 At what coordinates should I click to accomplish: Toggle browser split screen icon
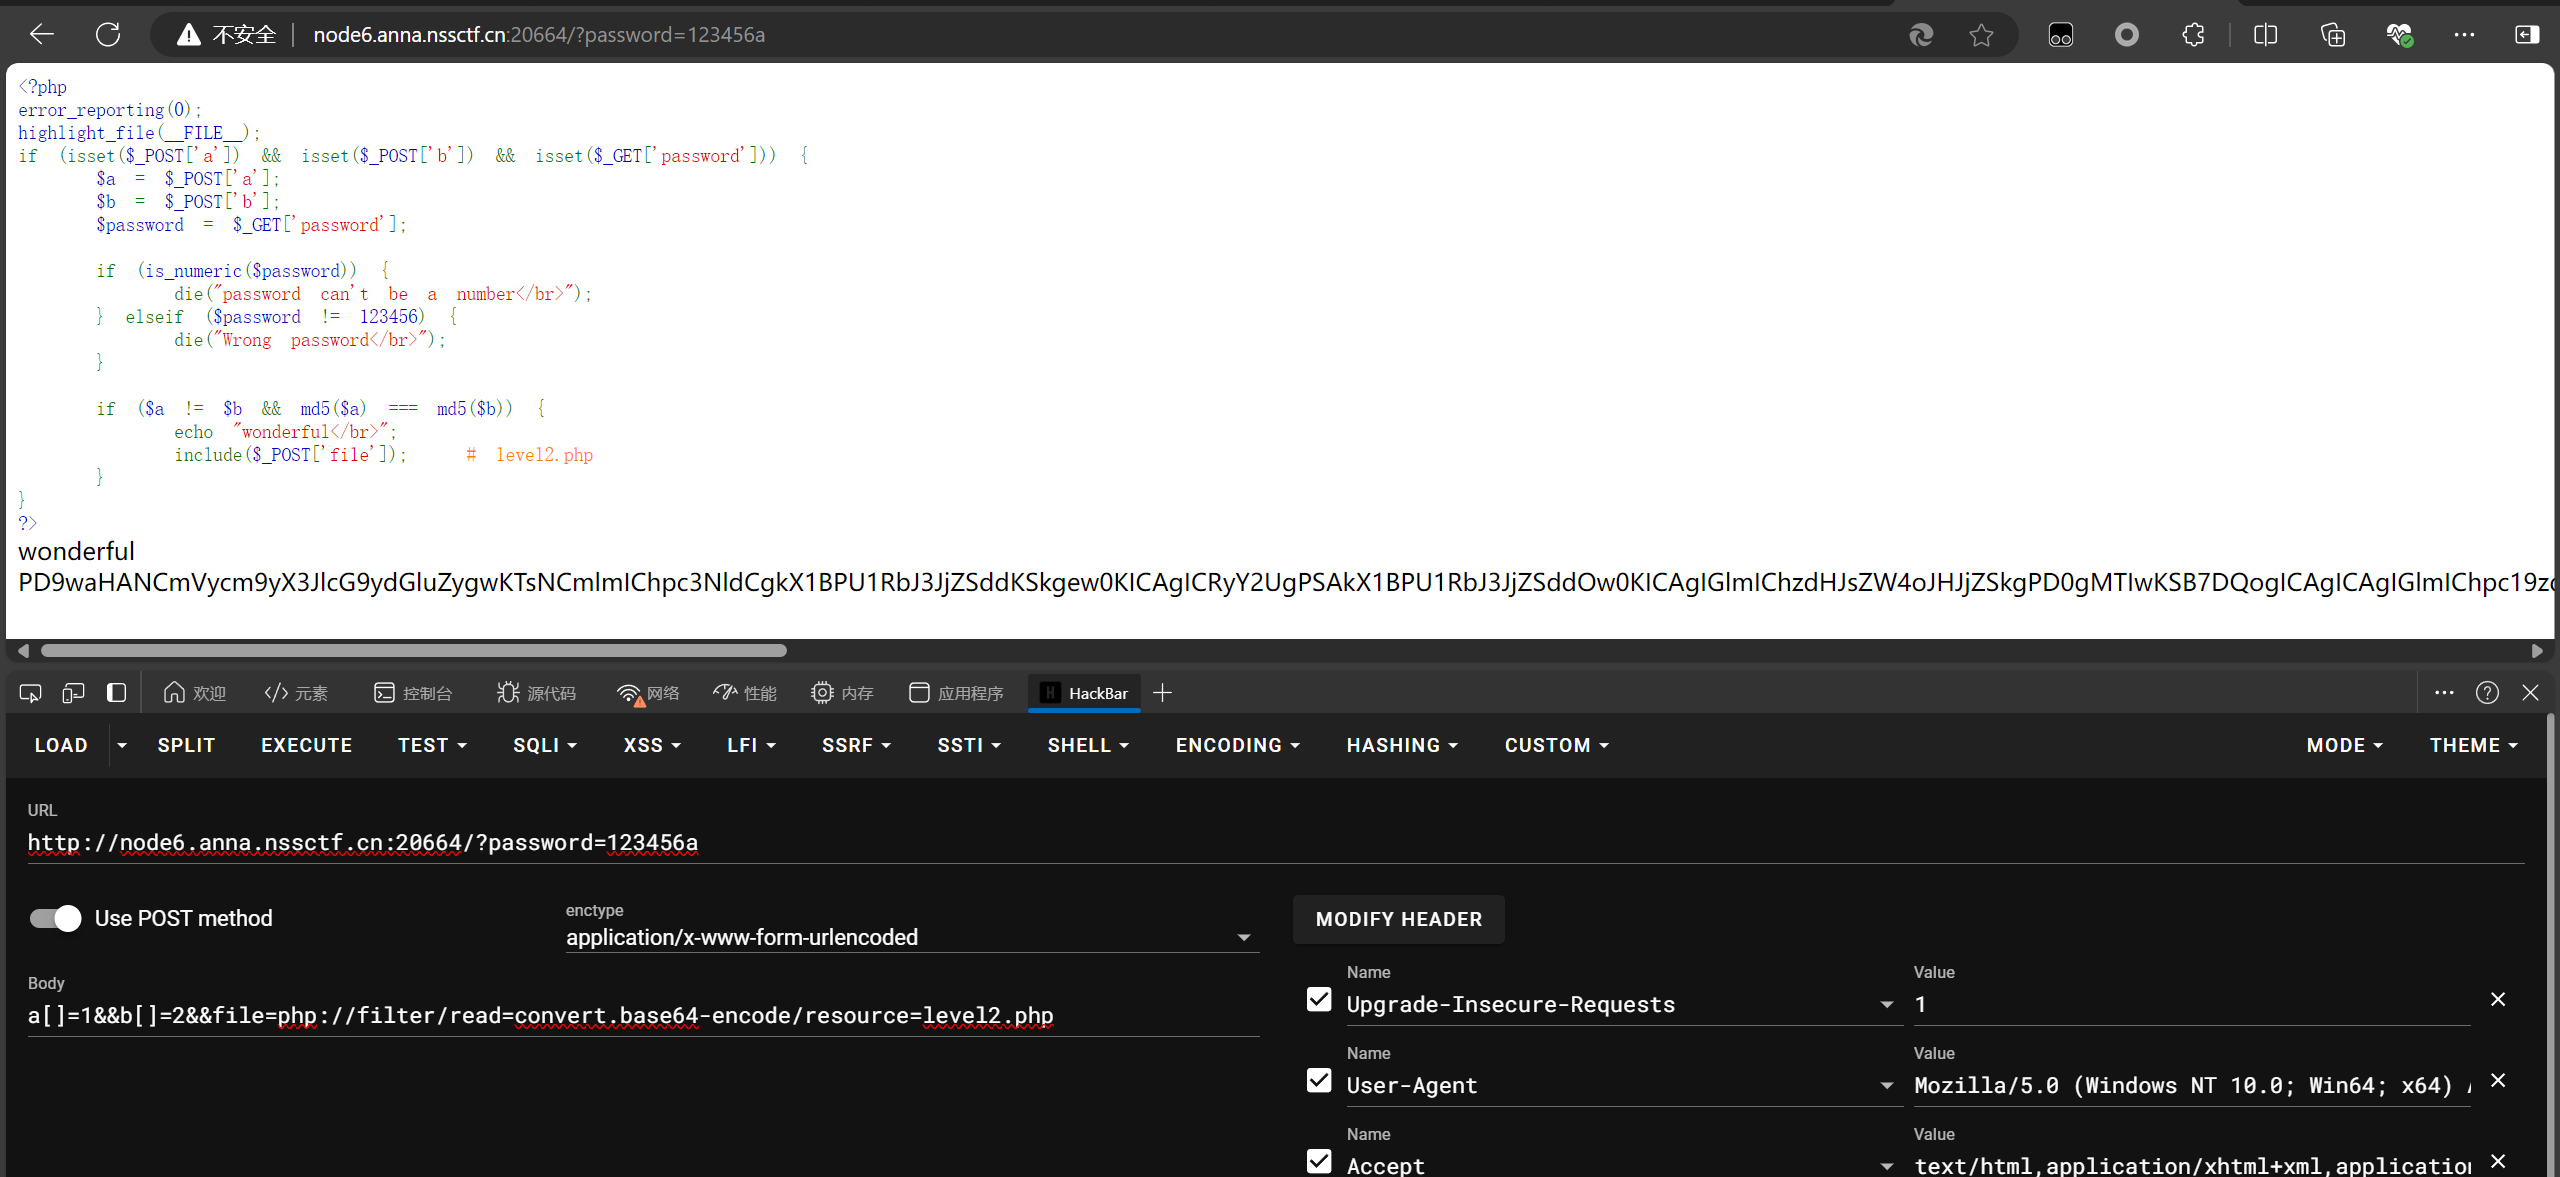[x=2265, y=35]
